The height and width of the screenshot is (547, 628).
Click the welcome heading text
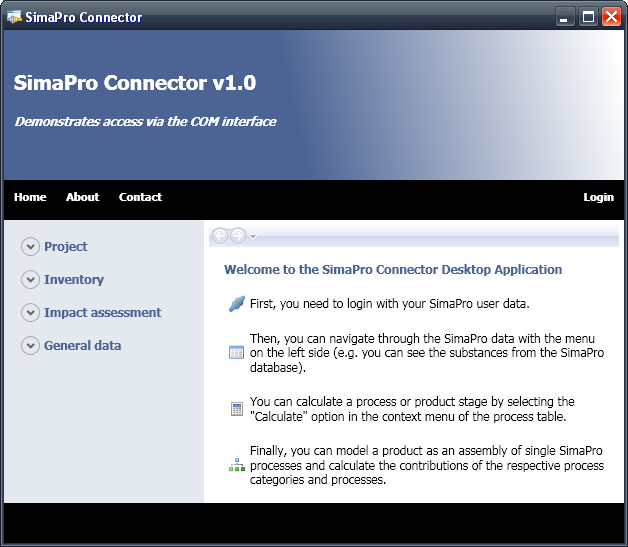tap(393, 270)
